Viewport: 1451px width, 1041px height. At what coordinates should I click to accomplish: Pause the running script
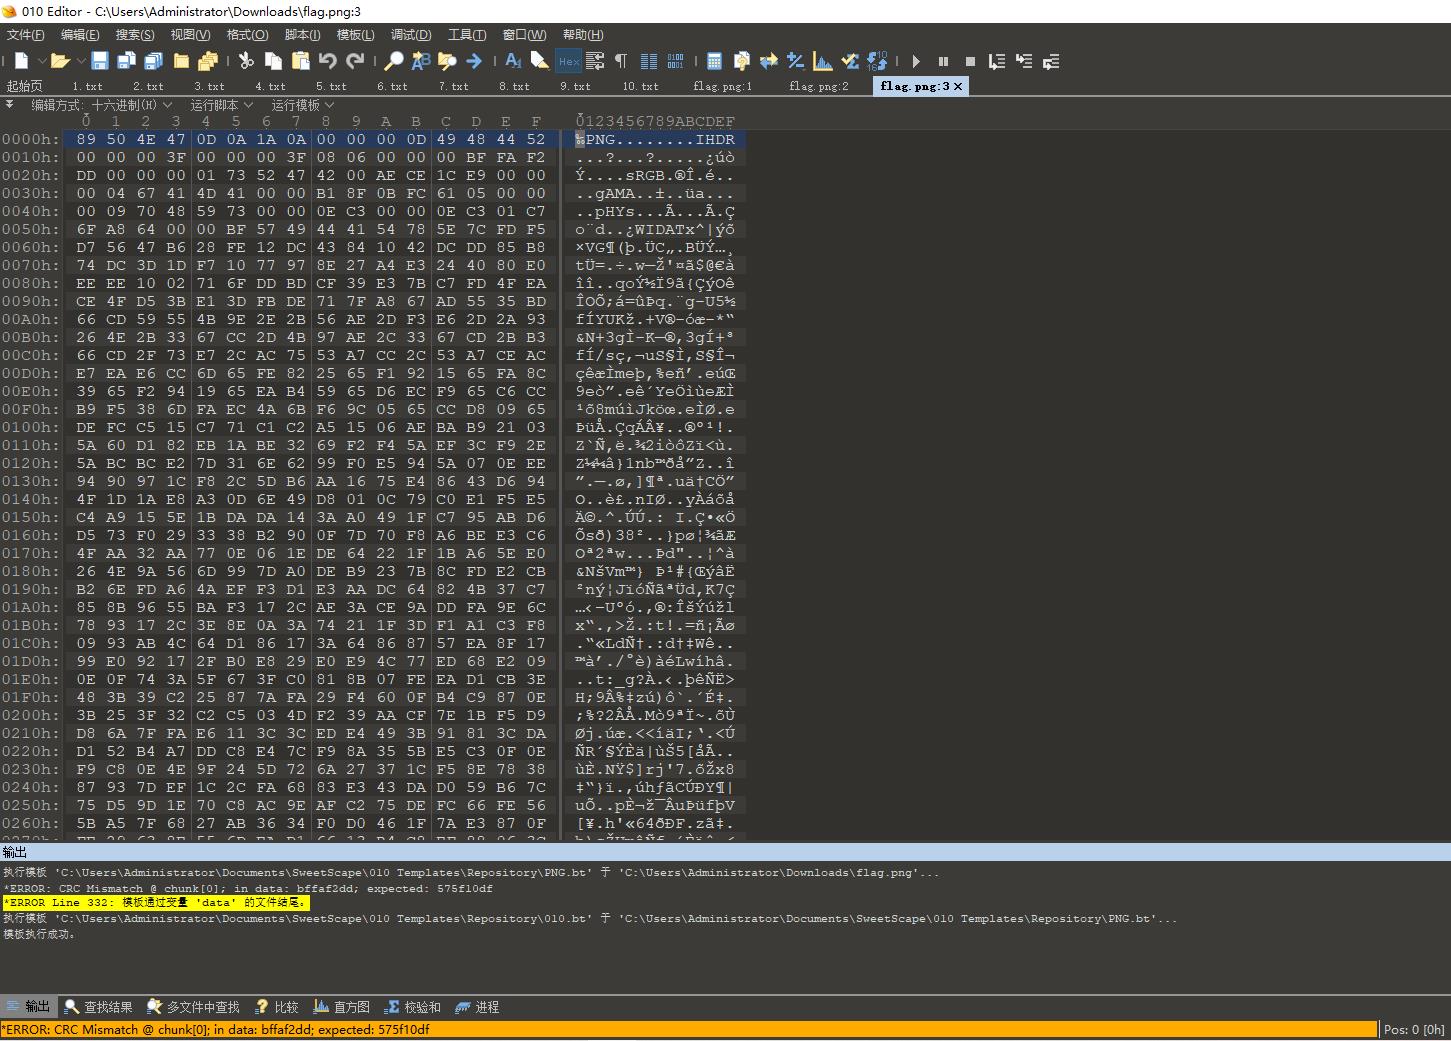point(943,61)
